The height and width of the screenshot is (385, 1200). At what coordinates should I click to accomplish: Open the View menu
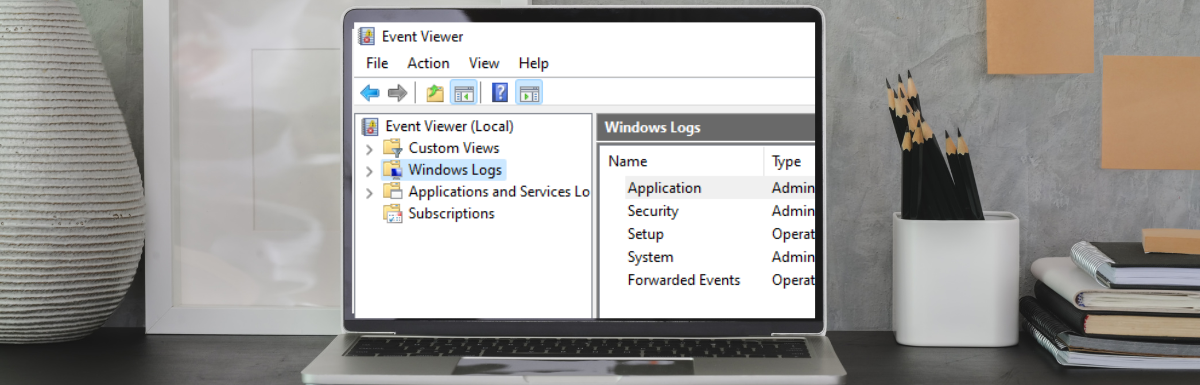point(484,63)
